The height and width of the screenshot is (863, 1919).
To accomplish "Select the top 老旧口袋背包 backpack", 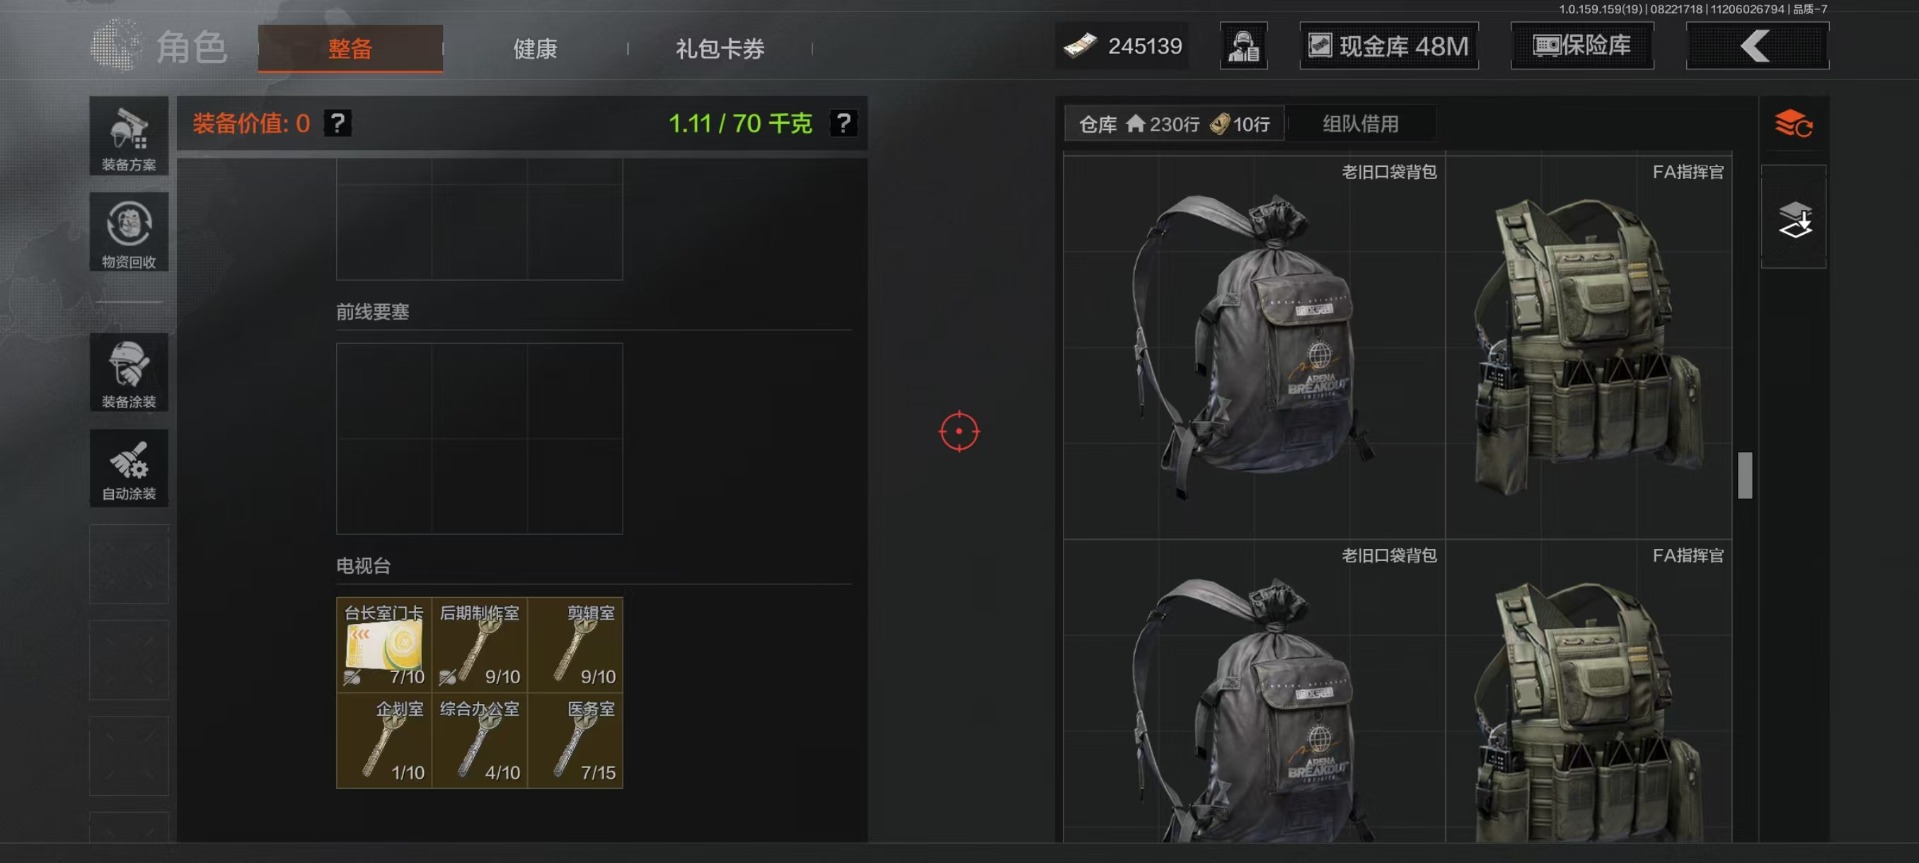I will coord(1254,346).
